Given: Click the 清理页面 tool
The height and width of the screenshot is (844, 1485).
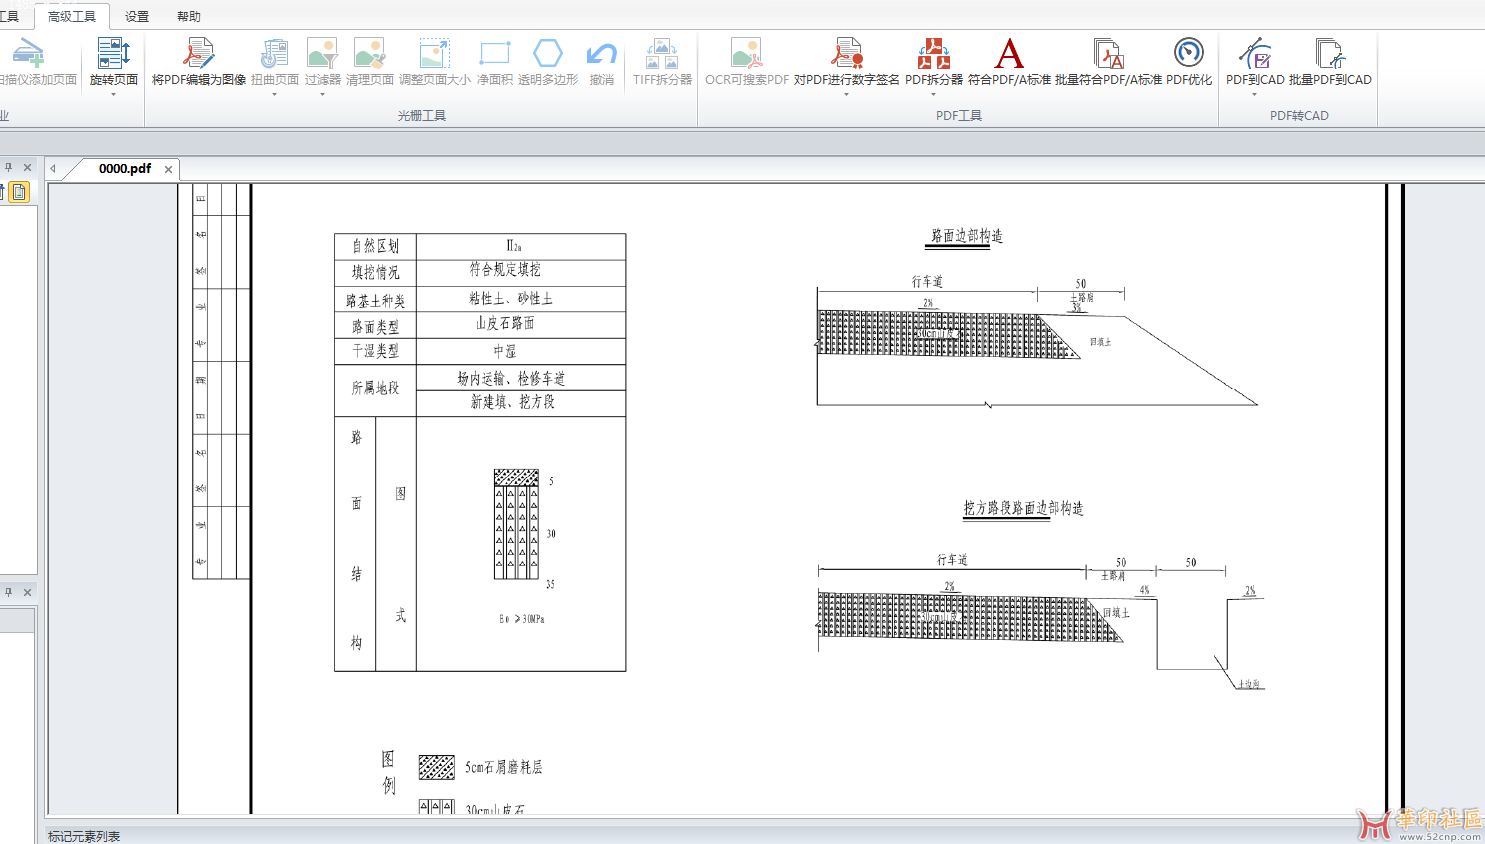Looking at the screenshot, I should 370,61.
